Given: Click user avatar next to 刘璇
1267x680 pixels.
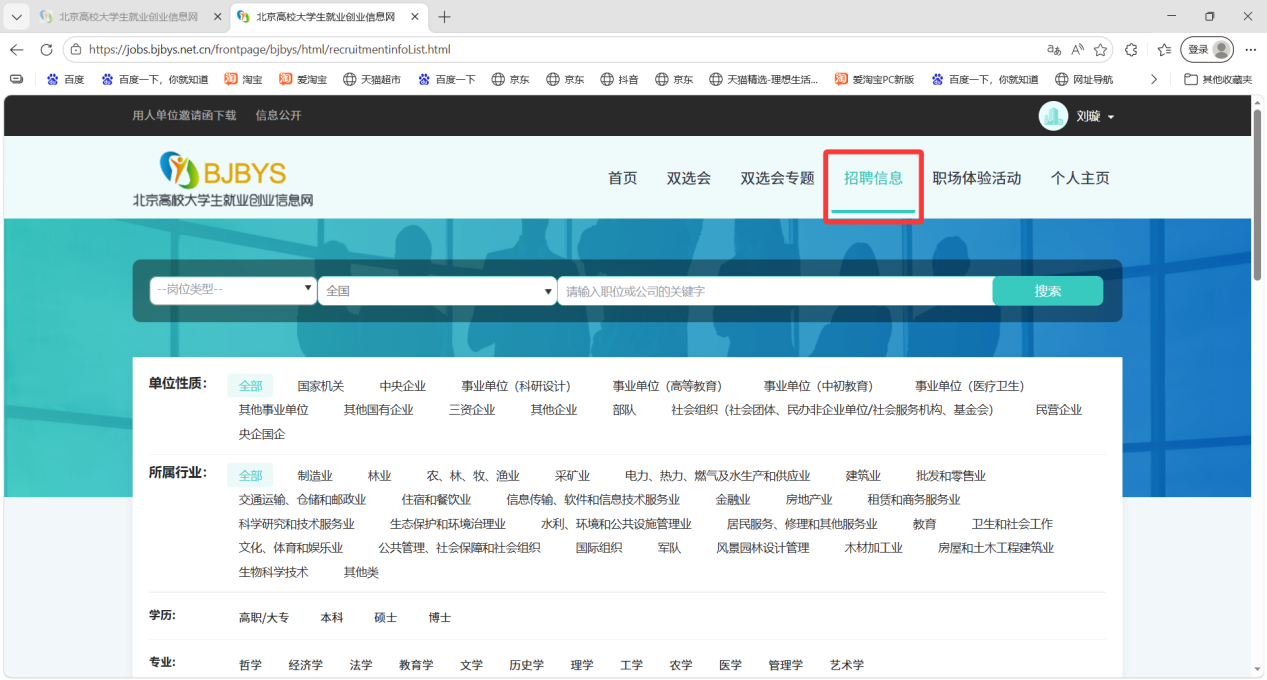Looking at the screenshot, I should coord(1053,116).
